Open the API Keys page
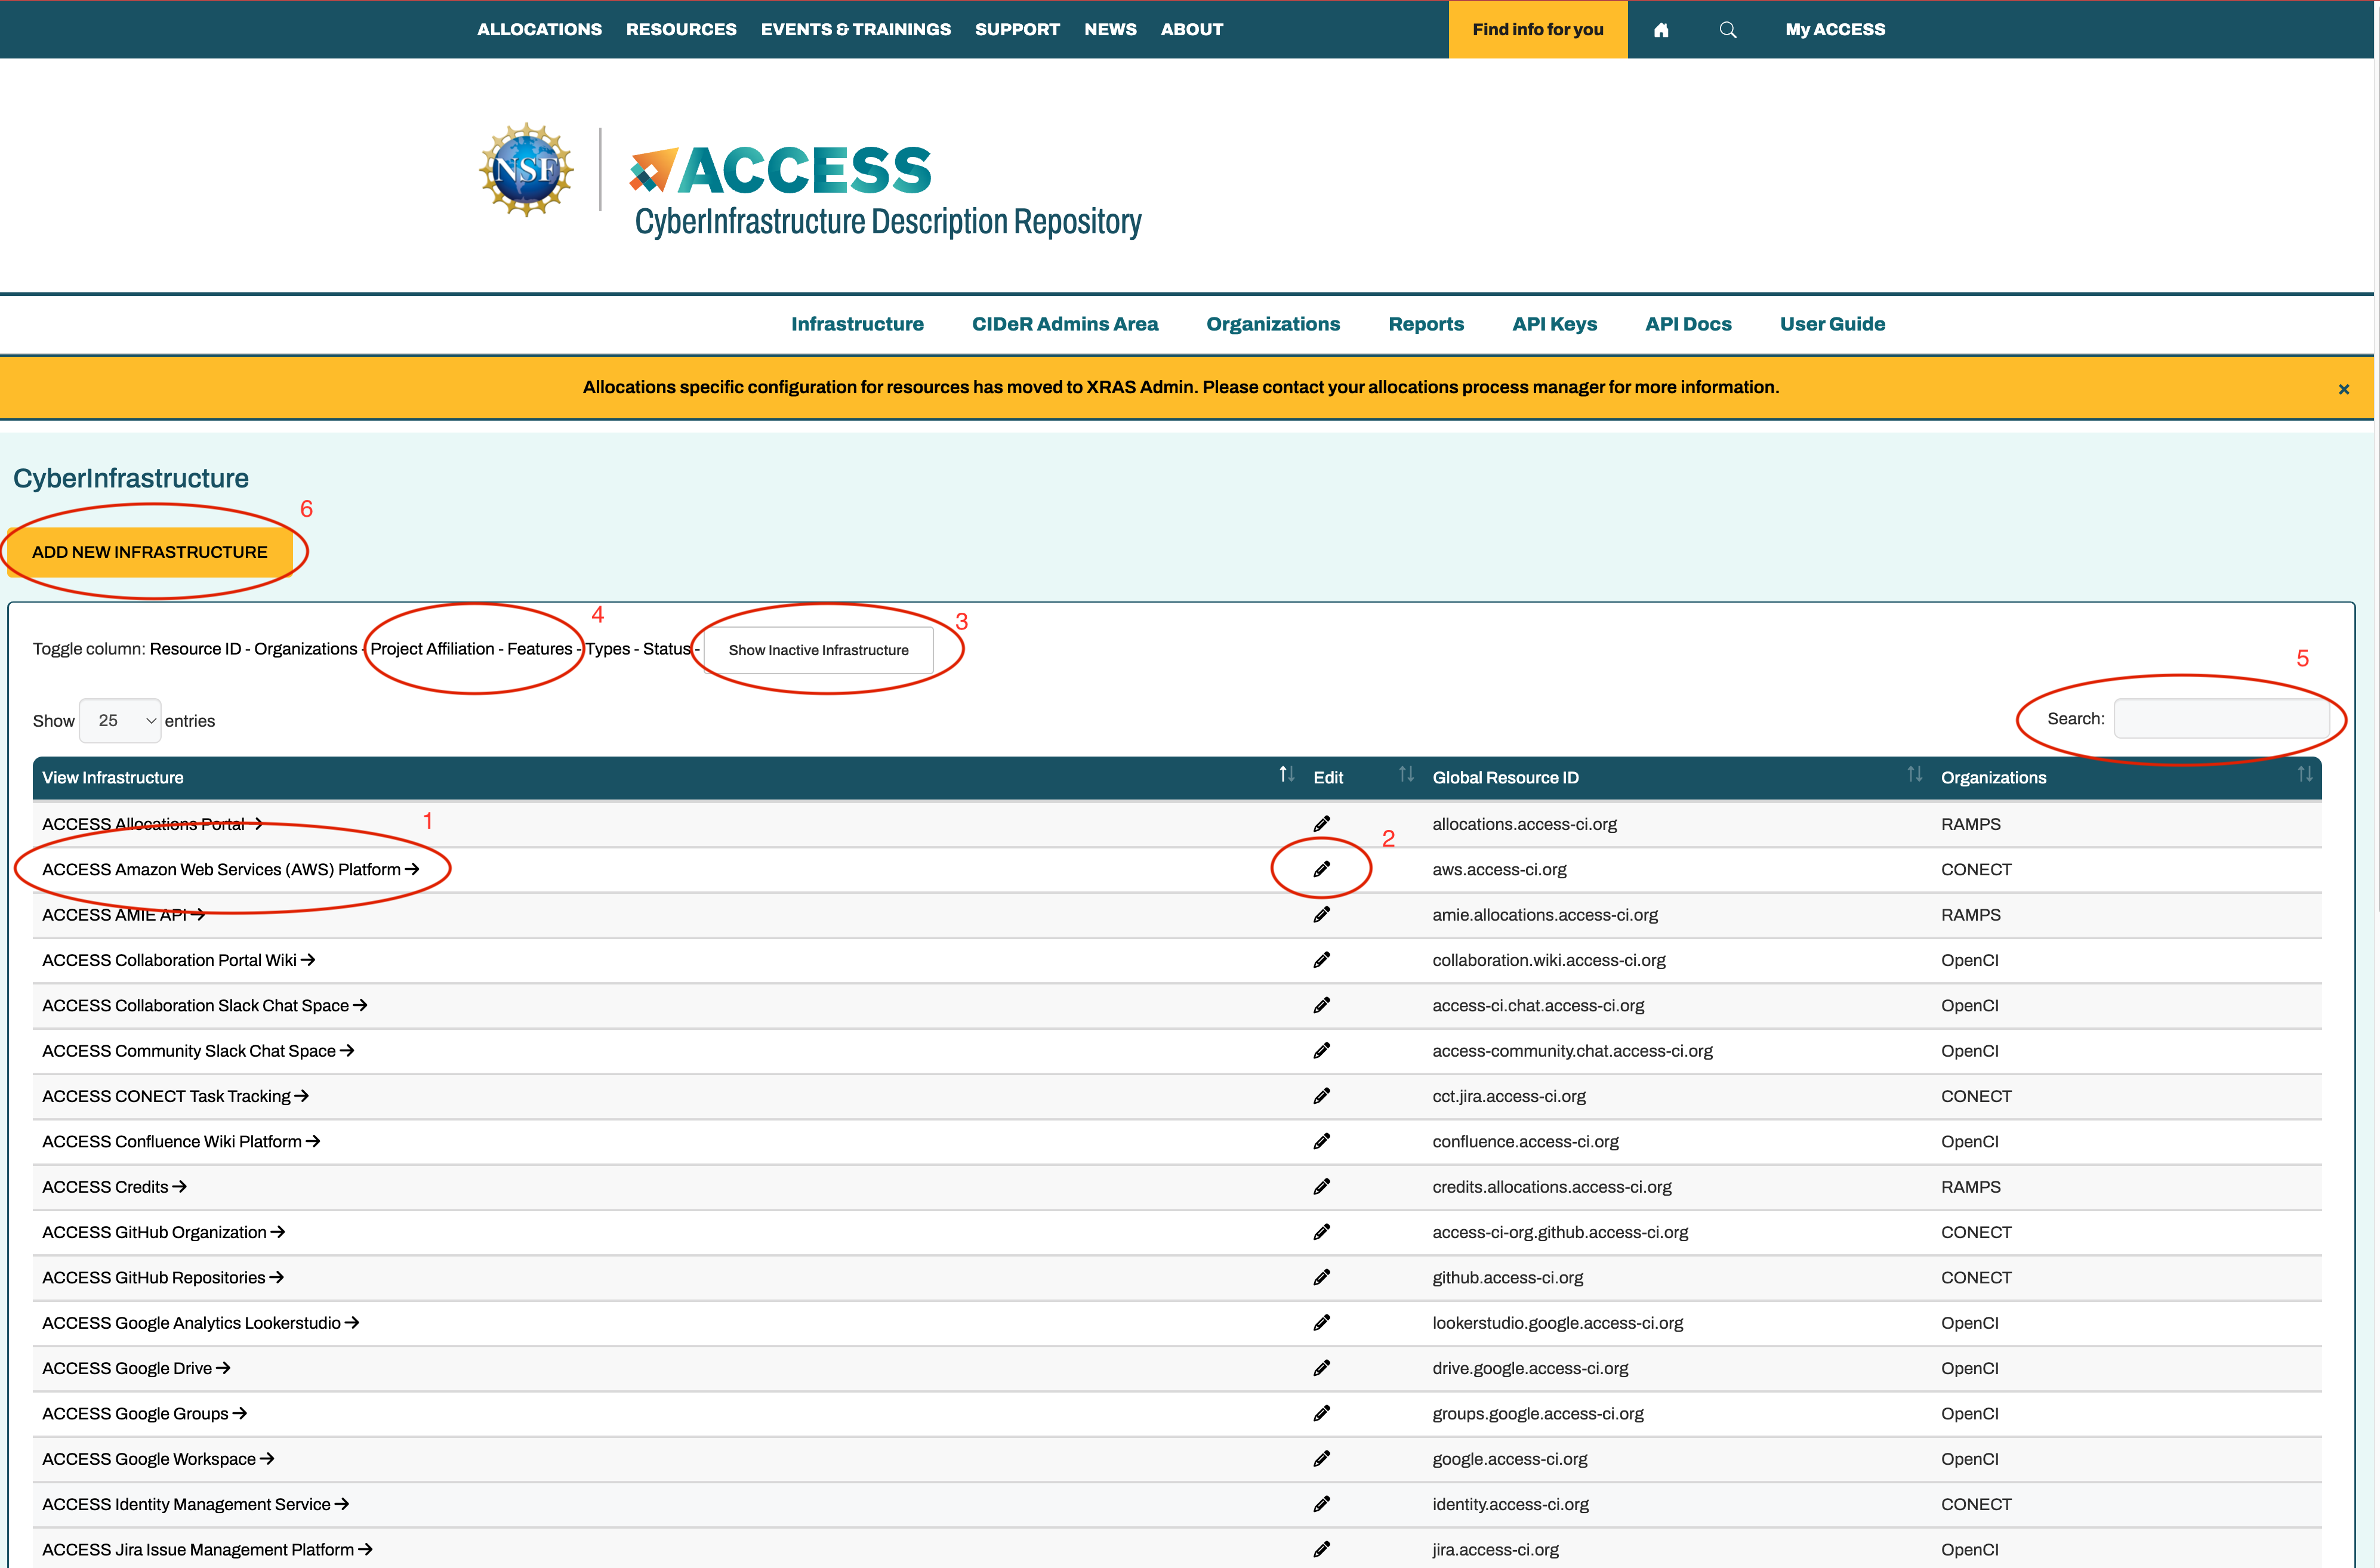This screenshot has height=1568, width=2380. [x=1554, y=324]
